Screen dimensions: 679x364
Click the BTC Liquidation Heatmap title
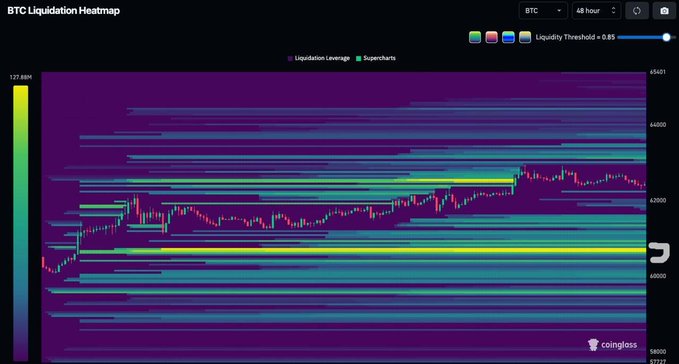pyautogui.click(x=64, y=11)
